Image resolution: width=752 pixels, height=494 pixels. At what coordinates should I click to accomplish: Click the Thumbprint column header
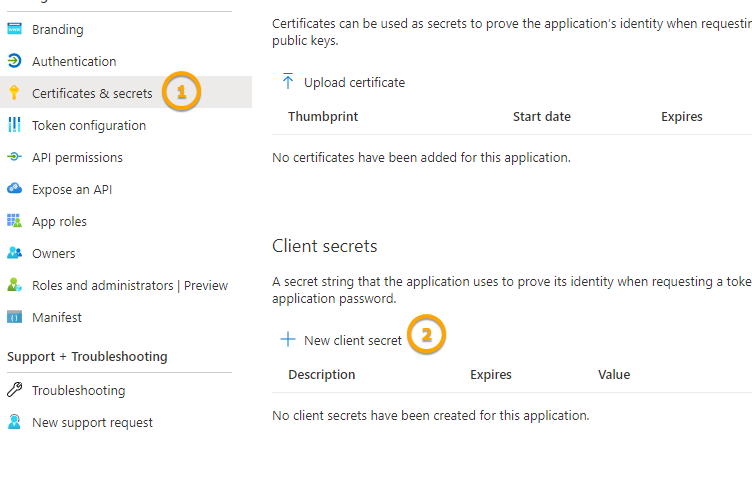(323, 117)
